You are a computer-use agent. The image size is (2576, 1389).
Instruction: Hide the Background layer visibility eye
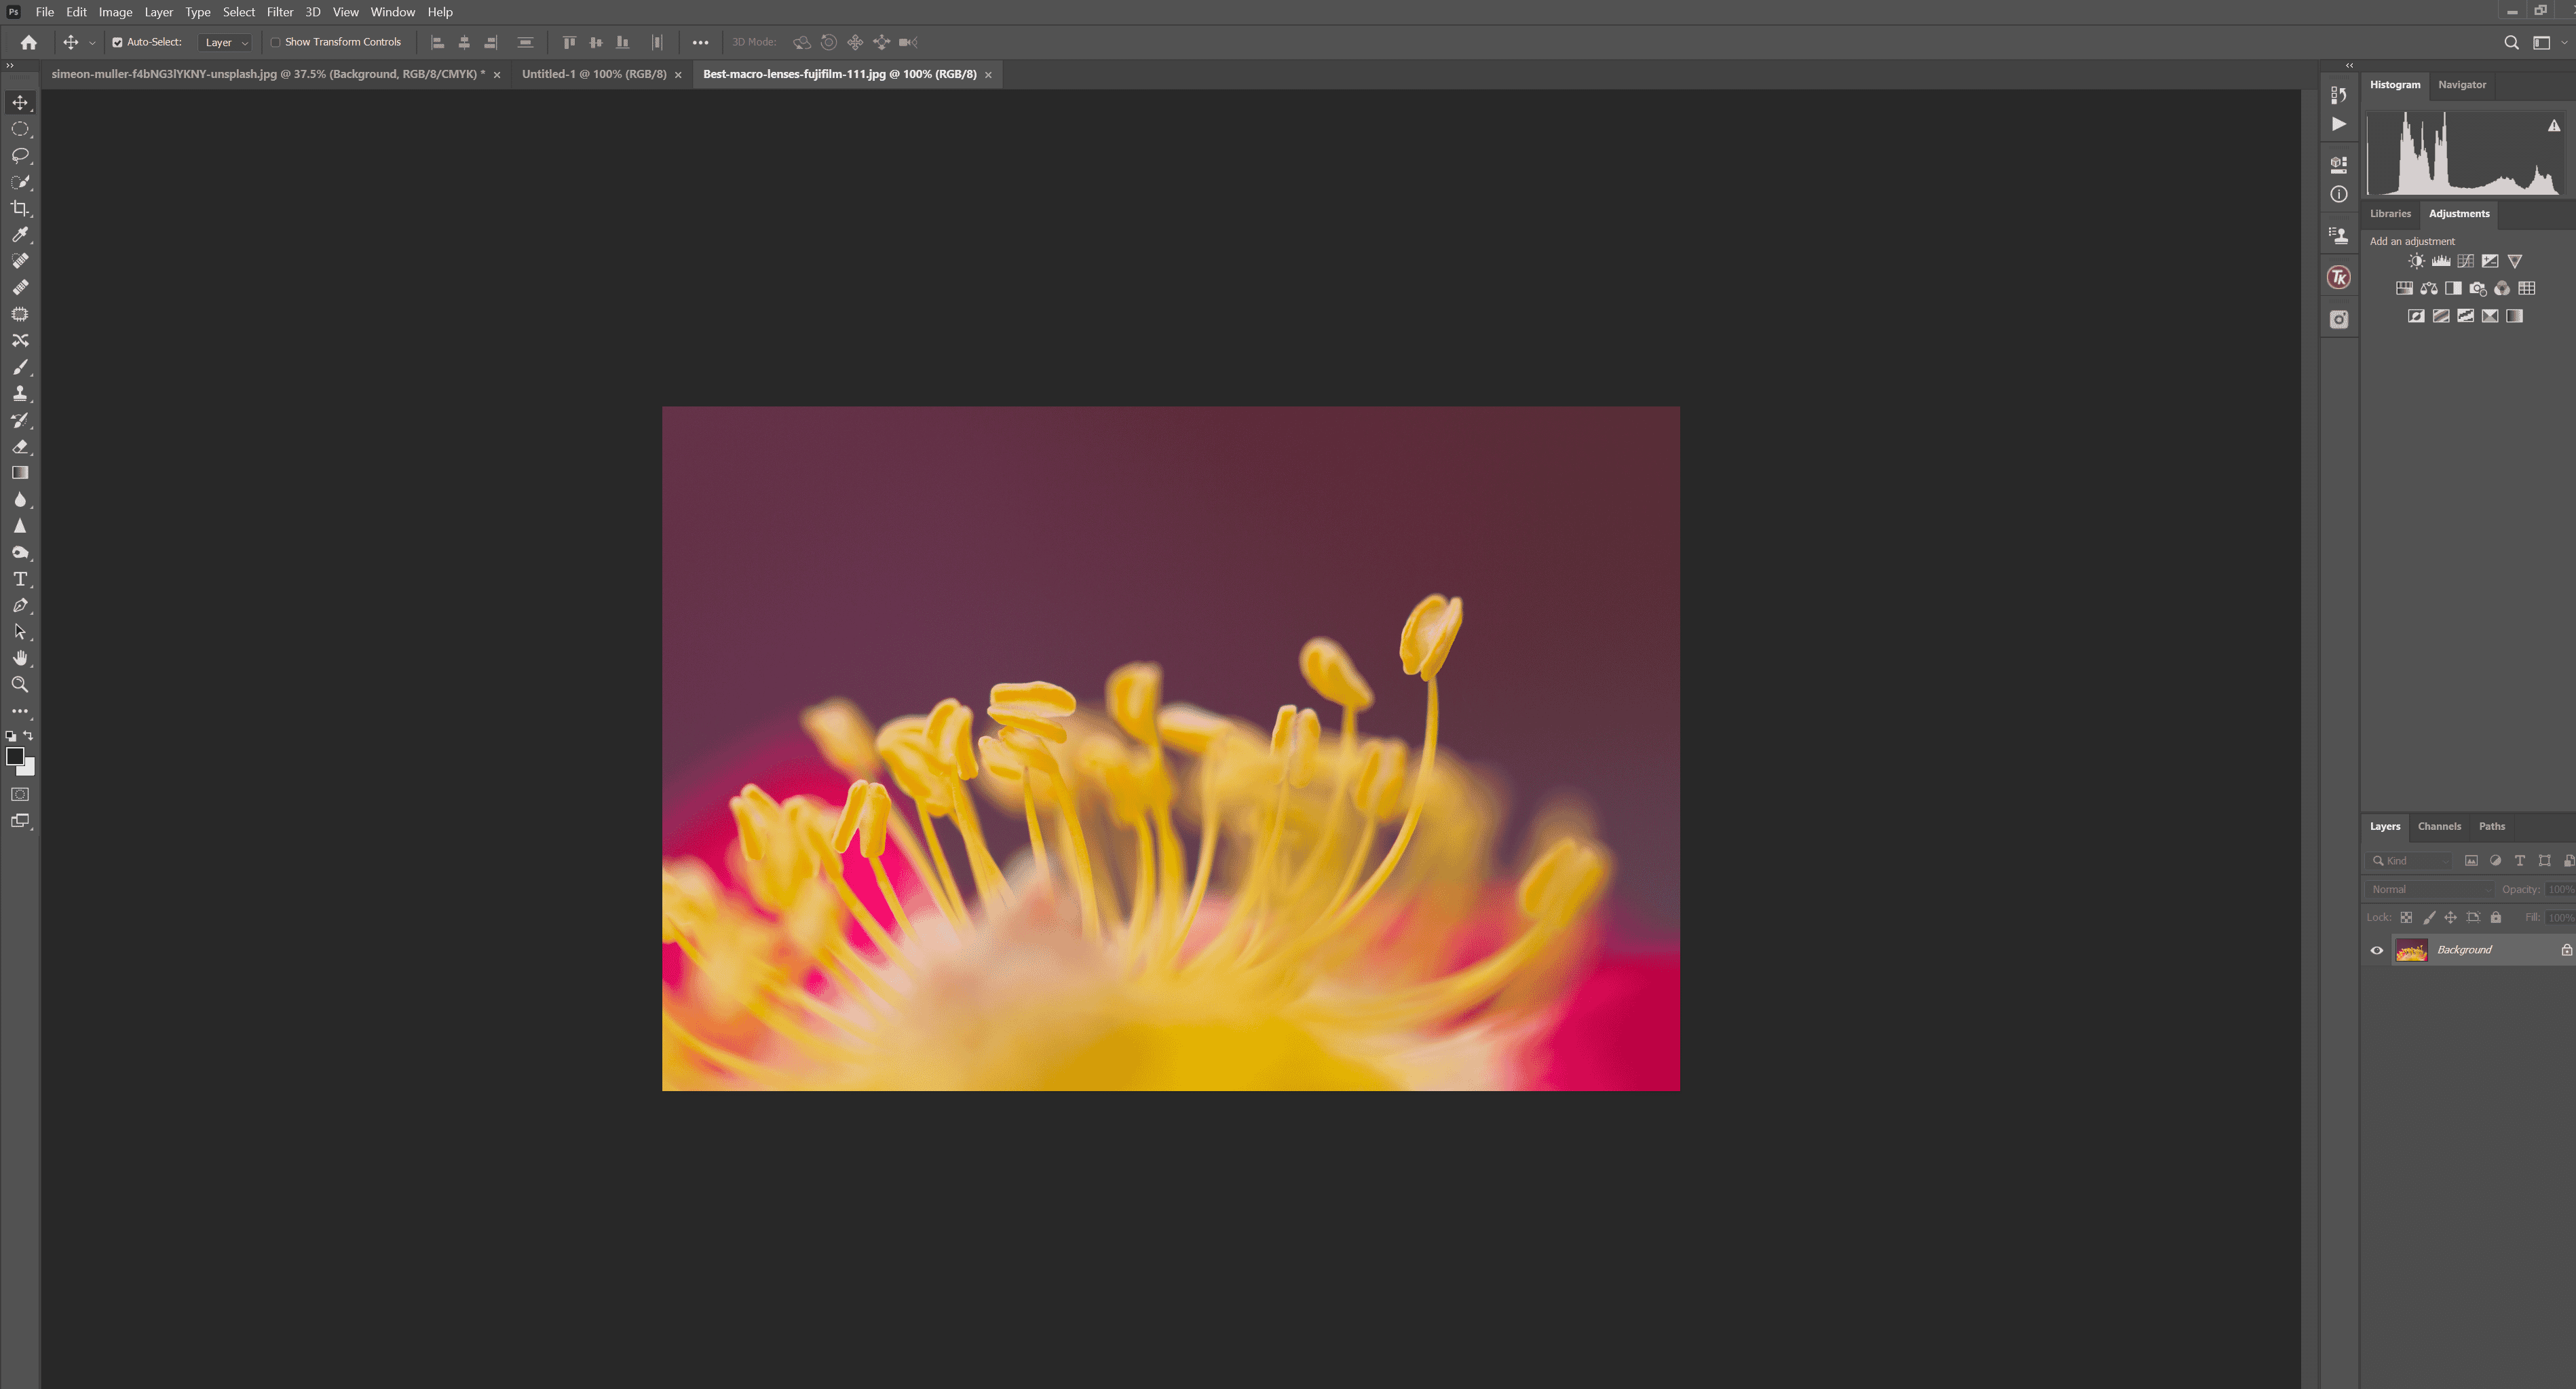2377,950
